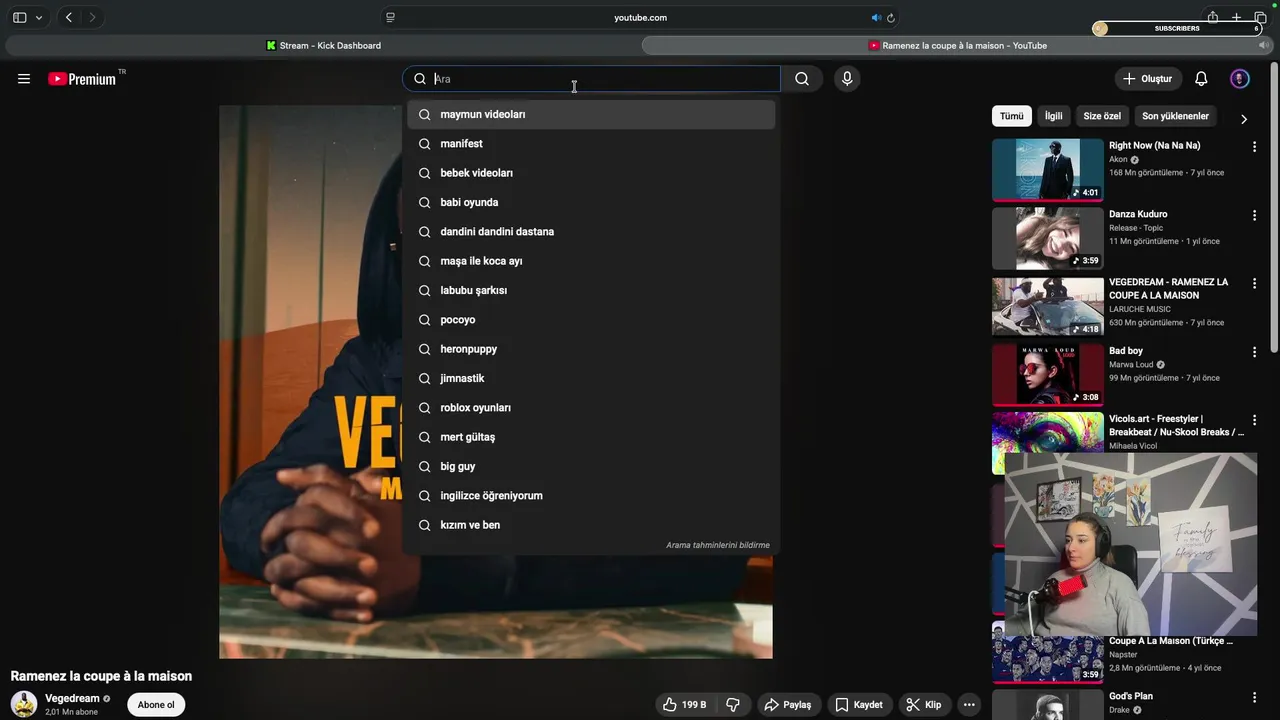Show more filter chips with right chevron
The image size is (1280, 720).
(x=1244, y=119)
